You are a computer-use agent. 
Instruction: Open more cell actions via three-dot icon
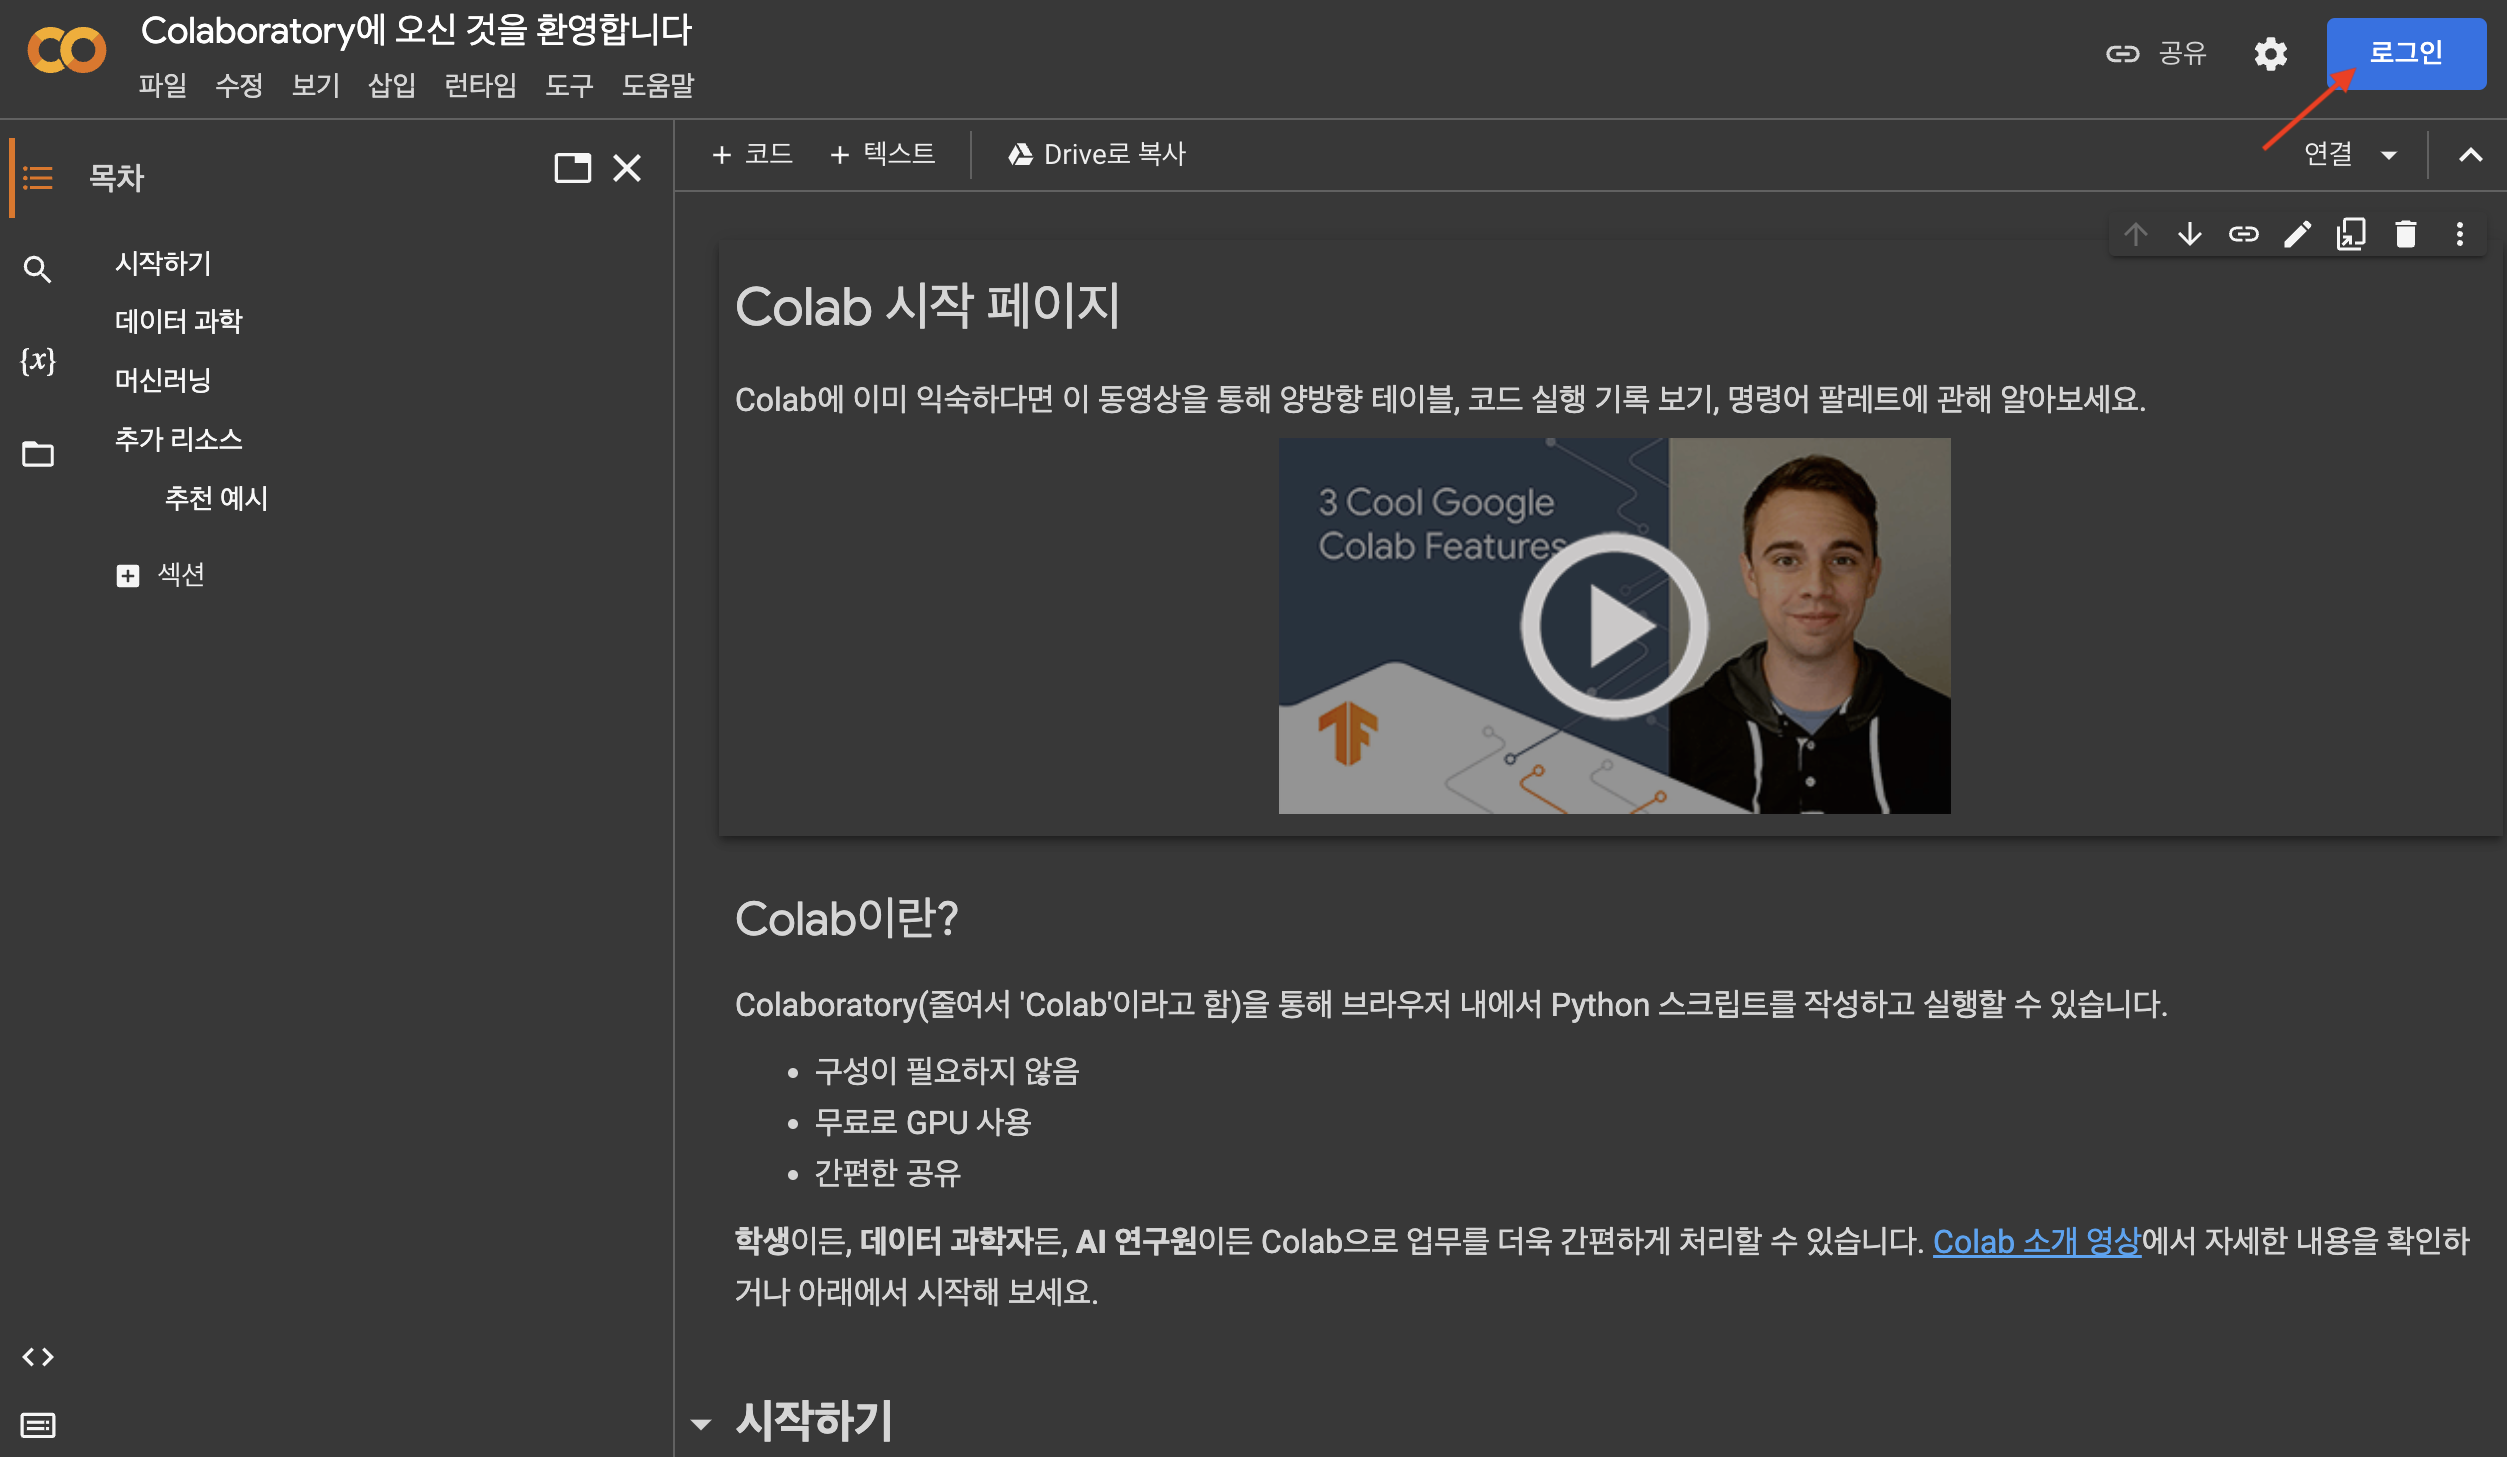[x=2460, y=234]
